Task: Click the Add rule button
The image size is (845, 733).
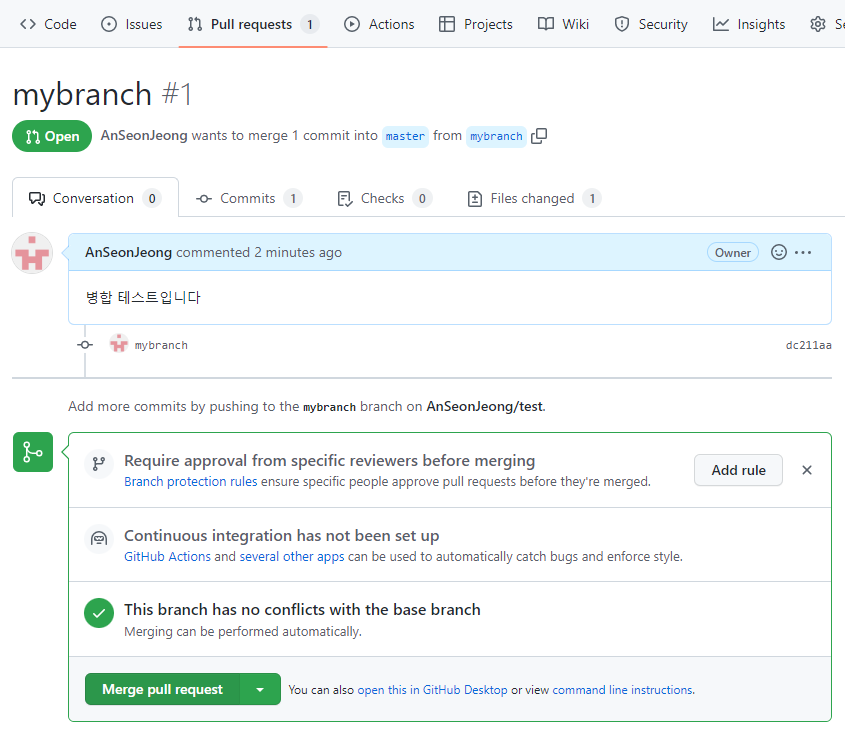Action: tap(738, 470)
